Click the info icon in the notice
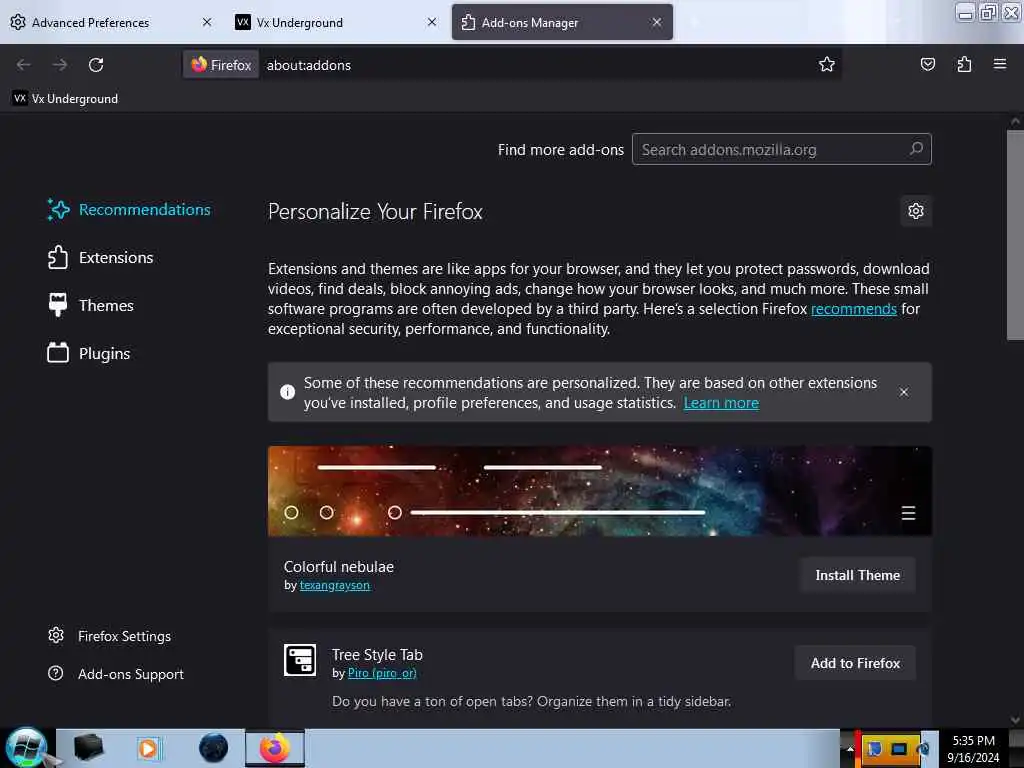This screenshot has width=1024, height=768. pyautogui.click(x=287, y=392)
